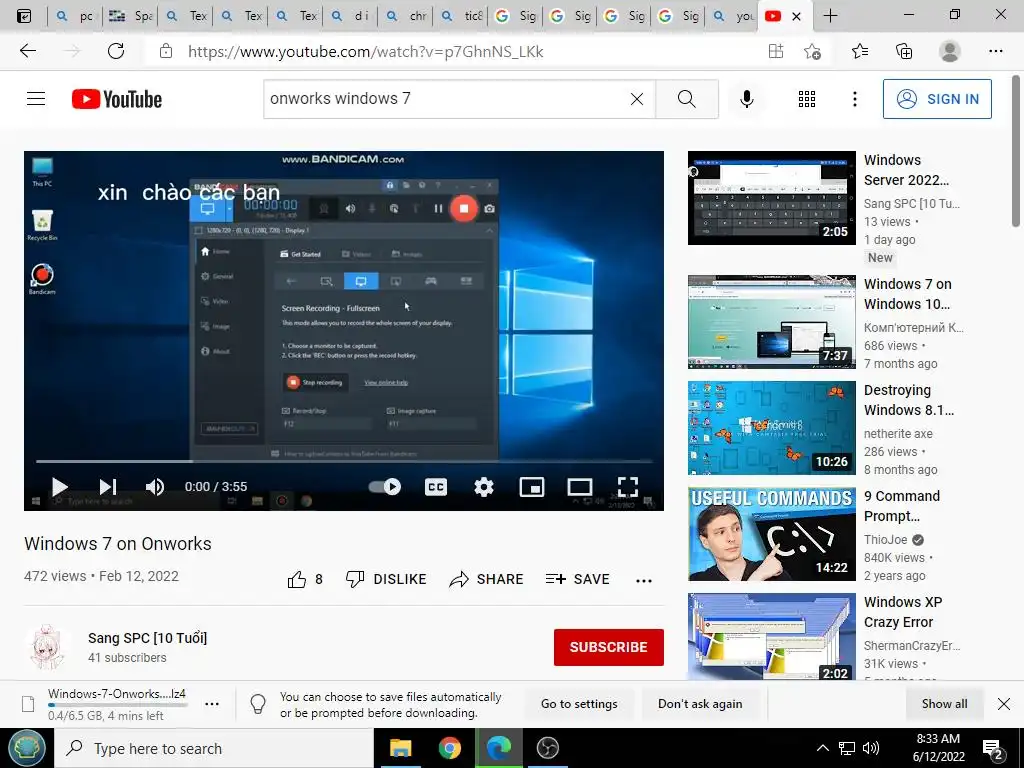Show hidden system tray icons
This screenshot has width=1024, height=768.
tap(822, 748)
